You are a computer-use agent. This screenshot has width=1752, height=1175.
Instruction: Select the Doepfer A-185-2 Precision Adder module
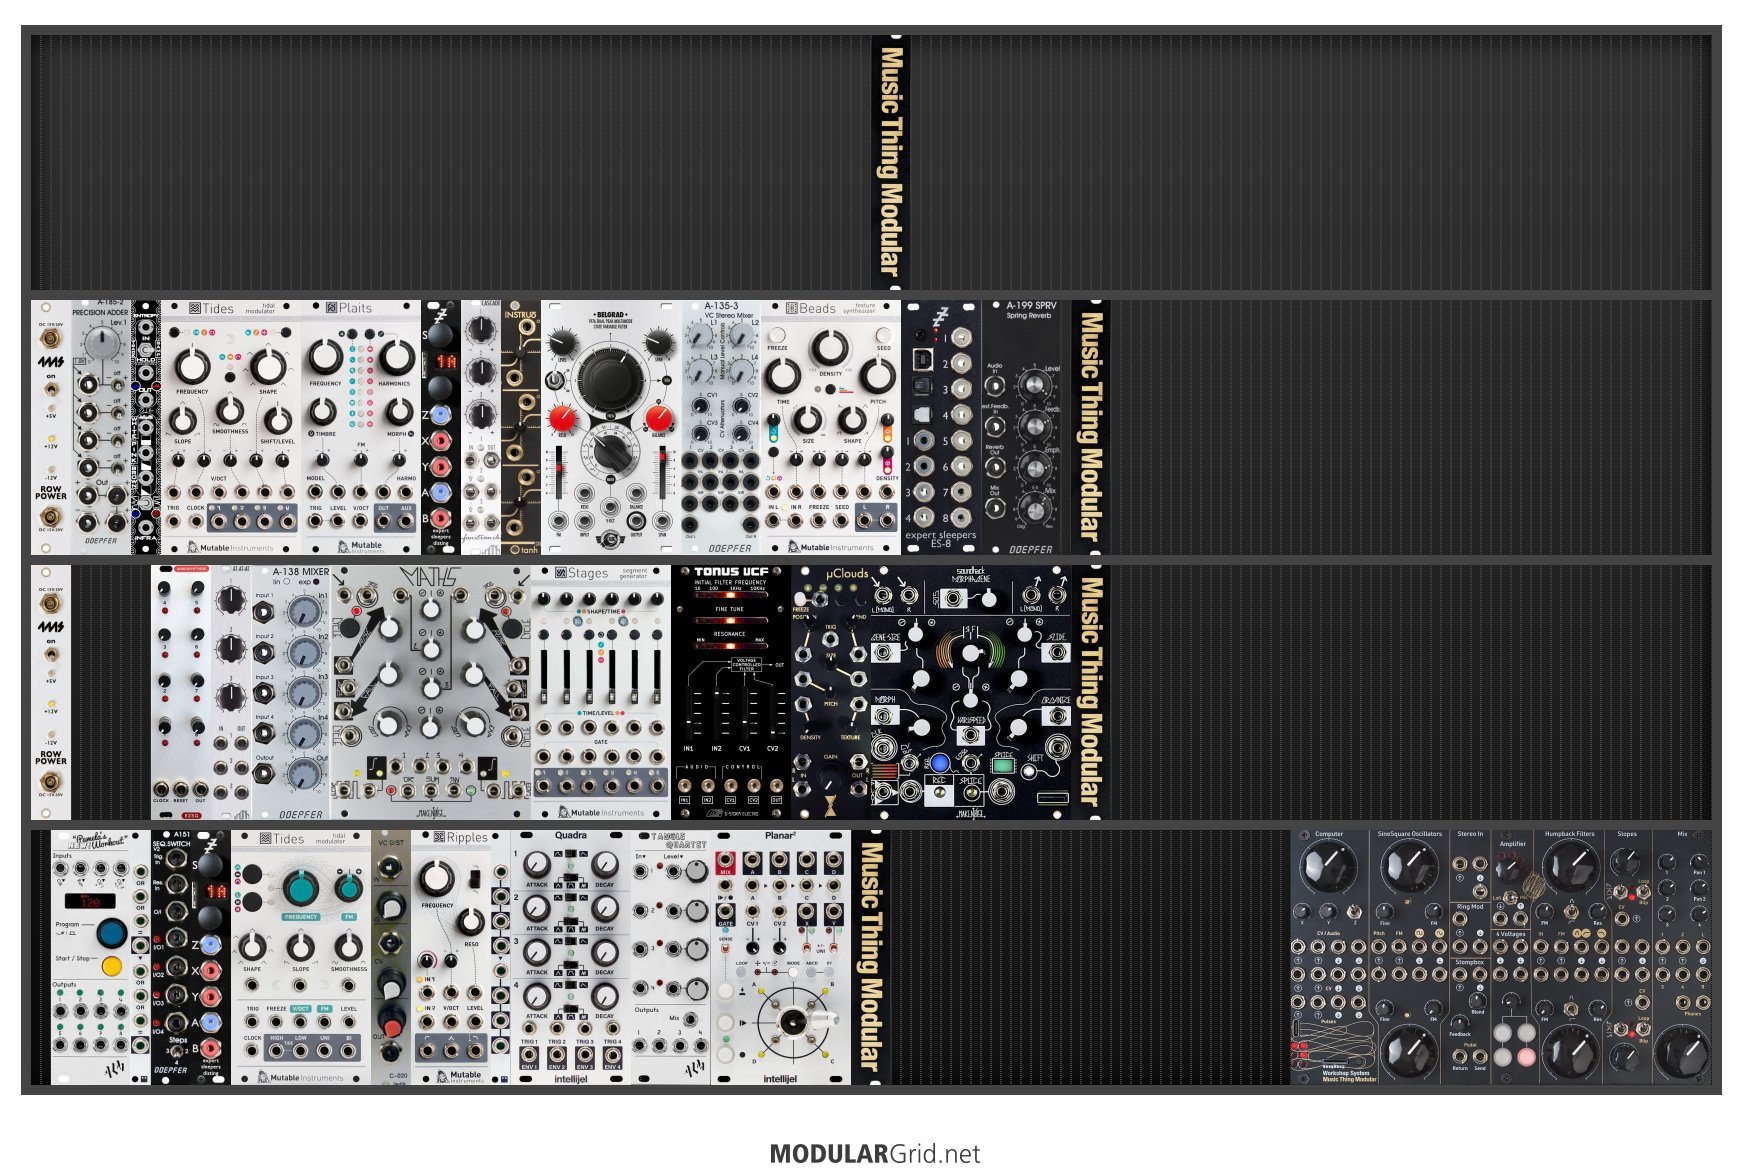pos(101,428)
